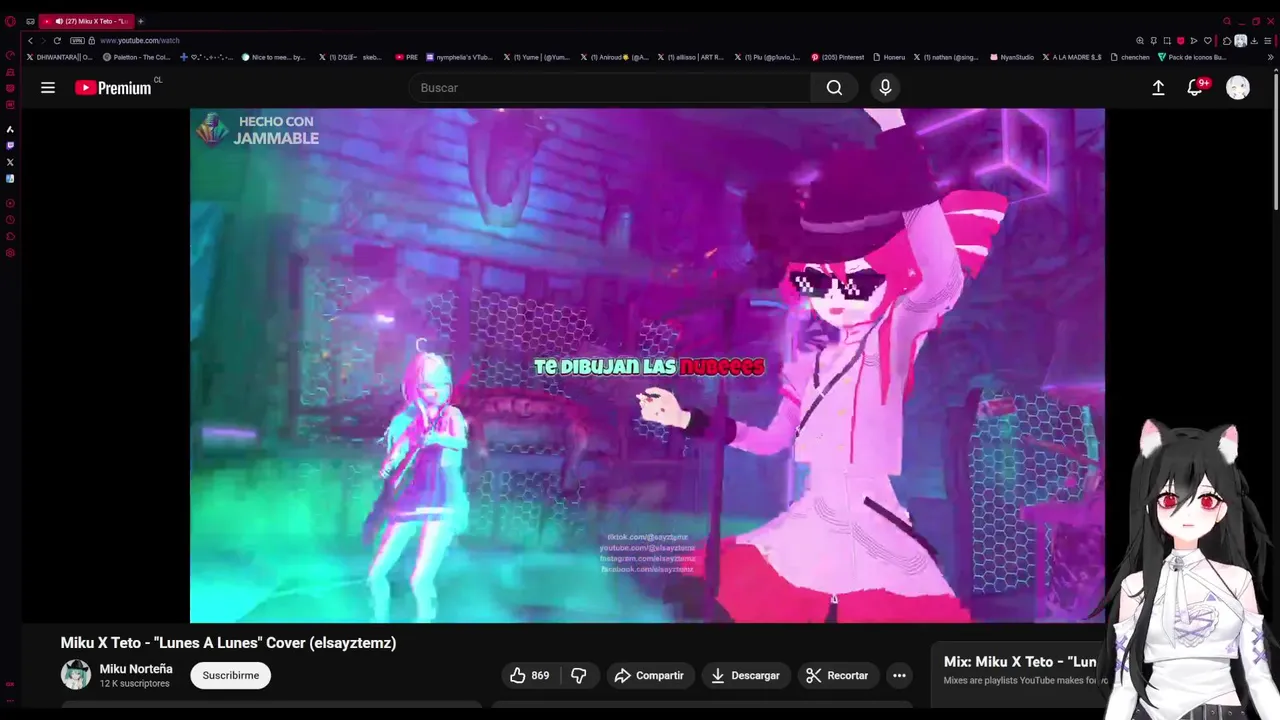Open the workspaces icon beside the tab
Screen dimensions: 1280x720
[x=30, y=21]
